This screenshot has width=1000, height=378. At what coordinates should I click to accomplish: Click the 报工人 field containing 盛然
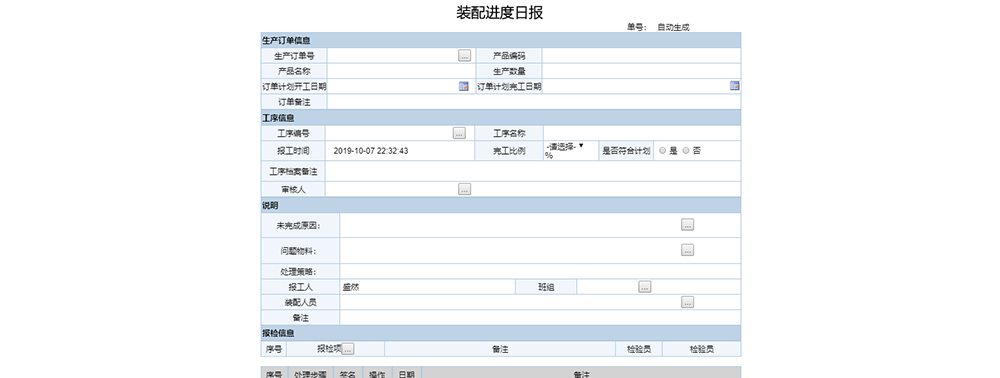coord(427,287)
